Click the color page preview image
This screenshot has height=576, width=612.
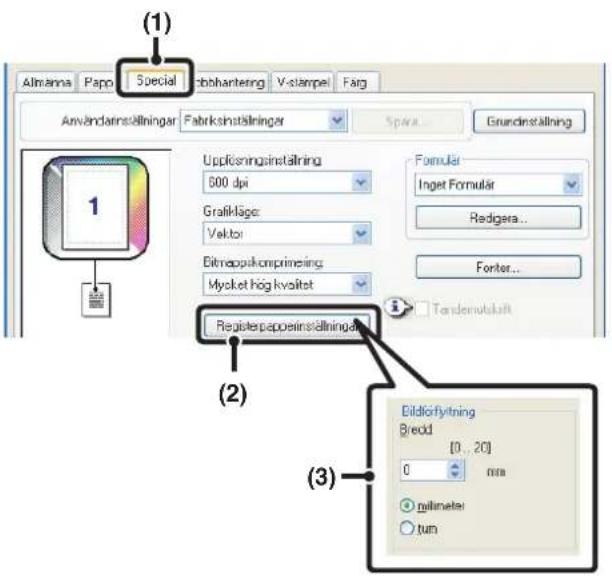[x=96, y=207]
